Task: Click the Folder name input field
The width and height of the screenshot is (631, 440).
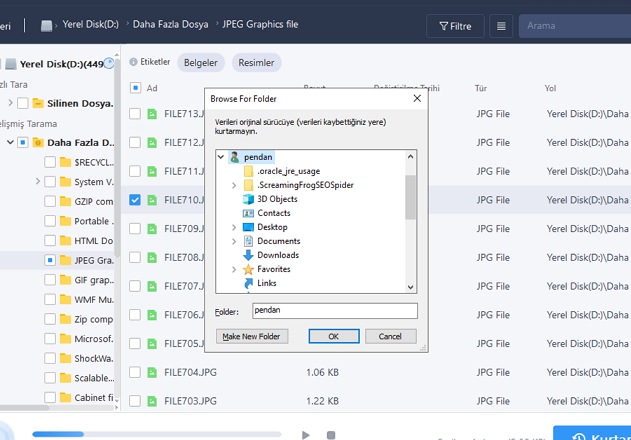Action: tap(335, 311)
